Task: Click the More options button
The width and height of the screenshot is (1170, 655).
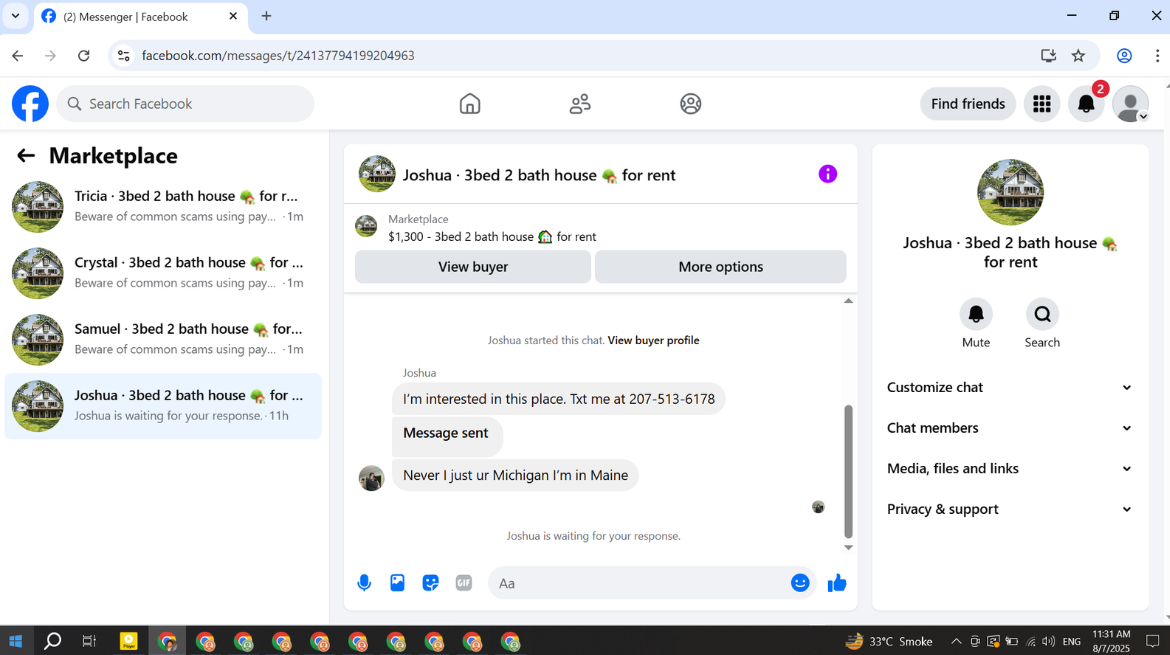Action: point(721,266)
